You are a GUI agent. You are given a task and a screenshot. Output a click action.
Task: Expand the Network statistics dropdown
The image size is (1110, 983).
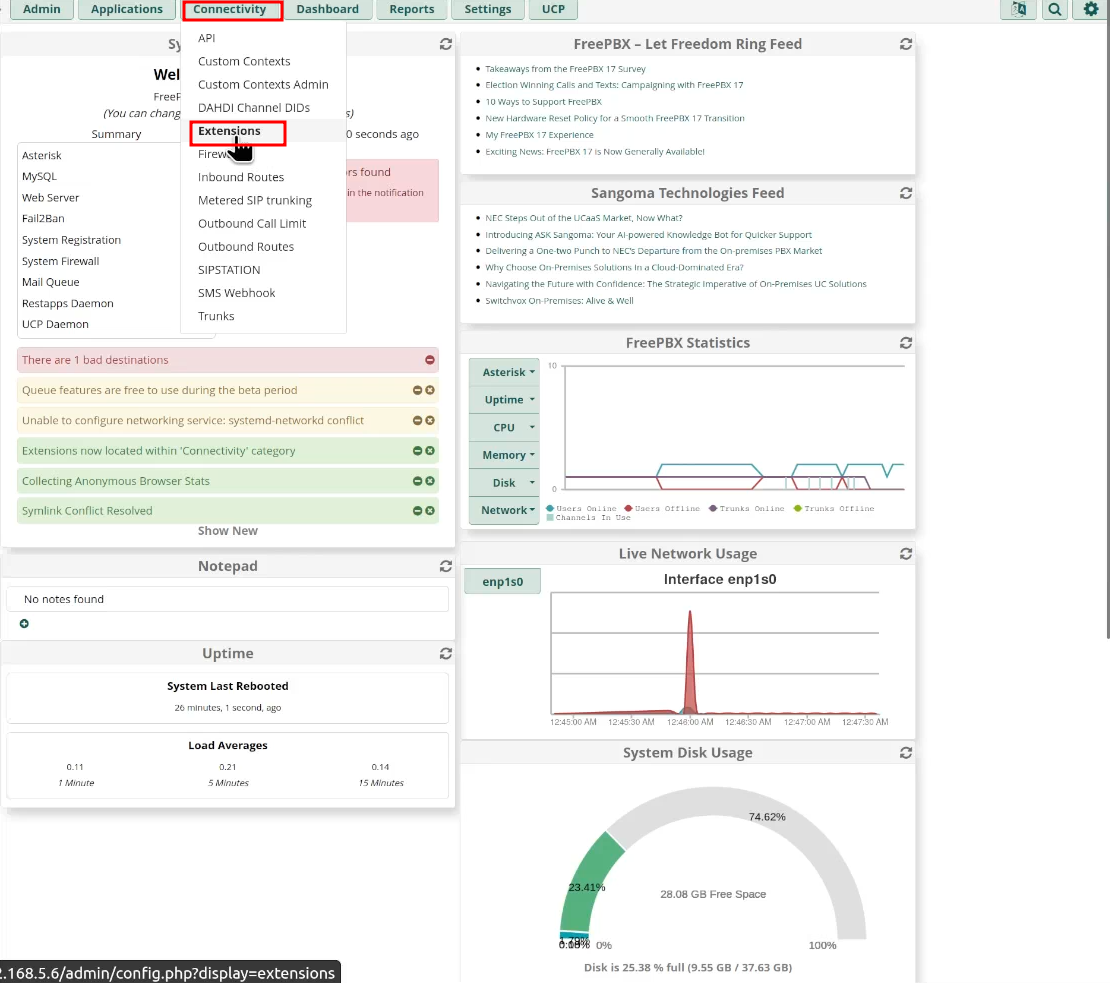click(x=504, y=510)
